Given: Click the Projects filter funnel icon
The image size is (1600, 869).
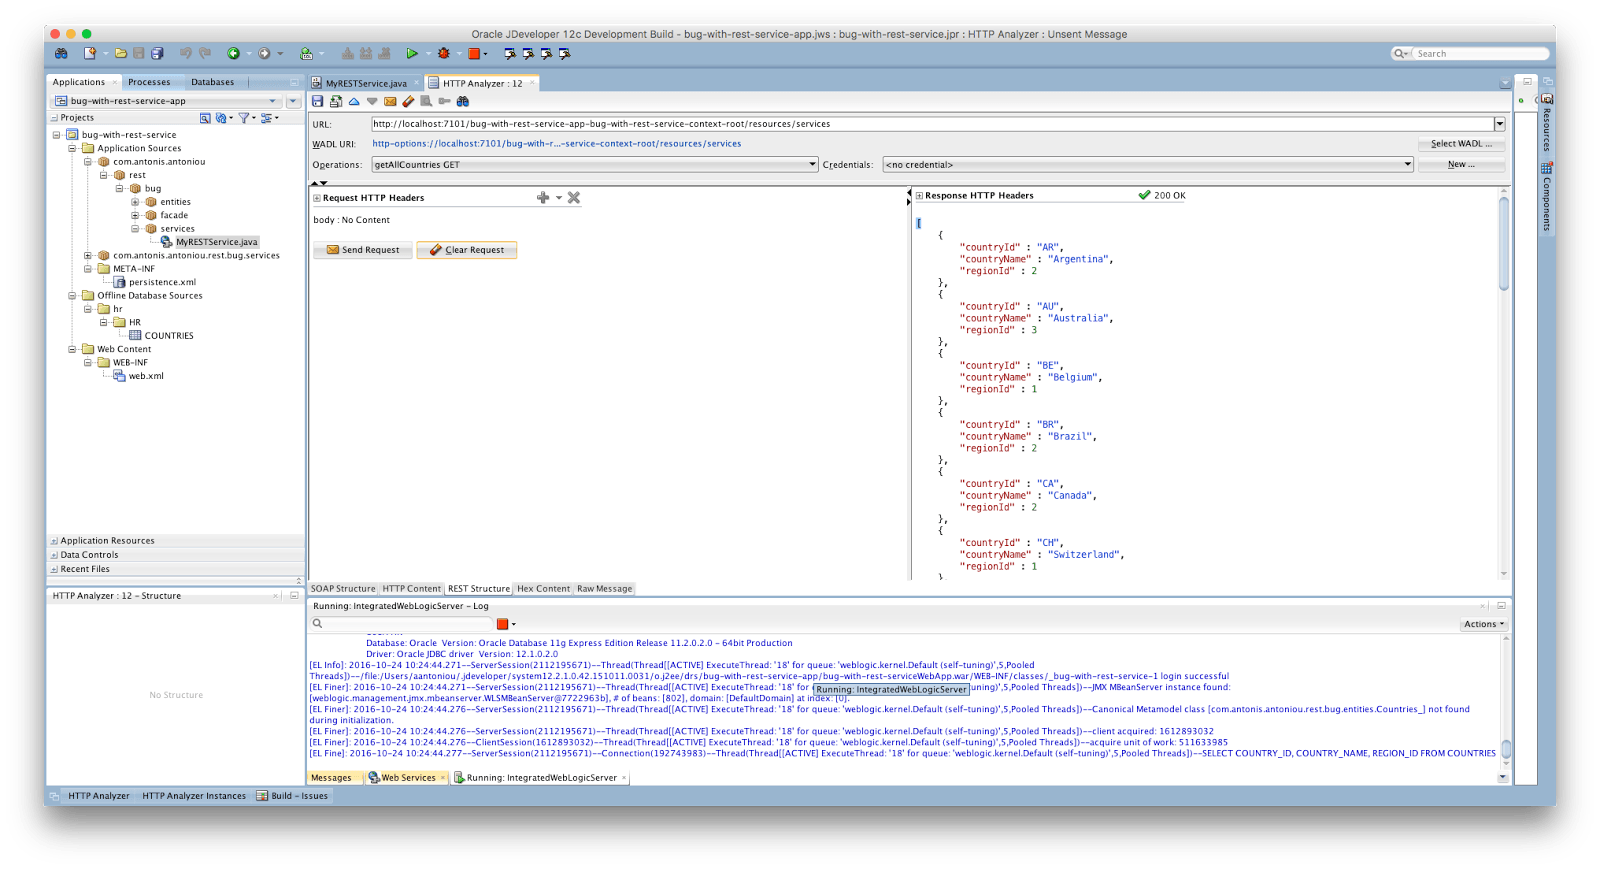Looking at the screenshot, I should pyautogui.click(x=244, y=118).
